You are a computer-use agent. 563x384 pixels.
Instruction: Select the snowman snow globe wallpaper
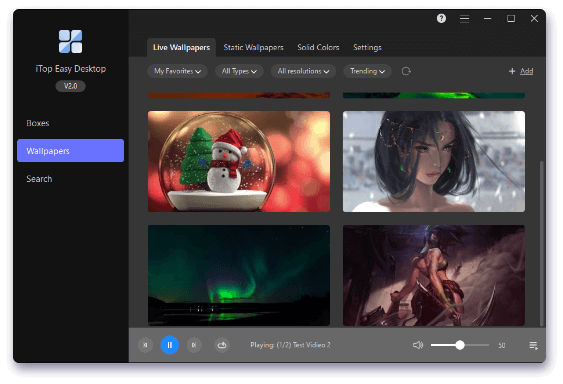pos(239,161)
